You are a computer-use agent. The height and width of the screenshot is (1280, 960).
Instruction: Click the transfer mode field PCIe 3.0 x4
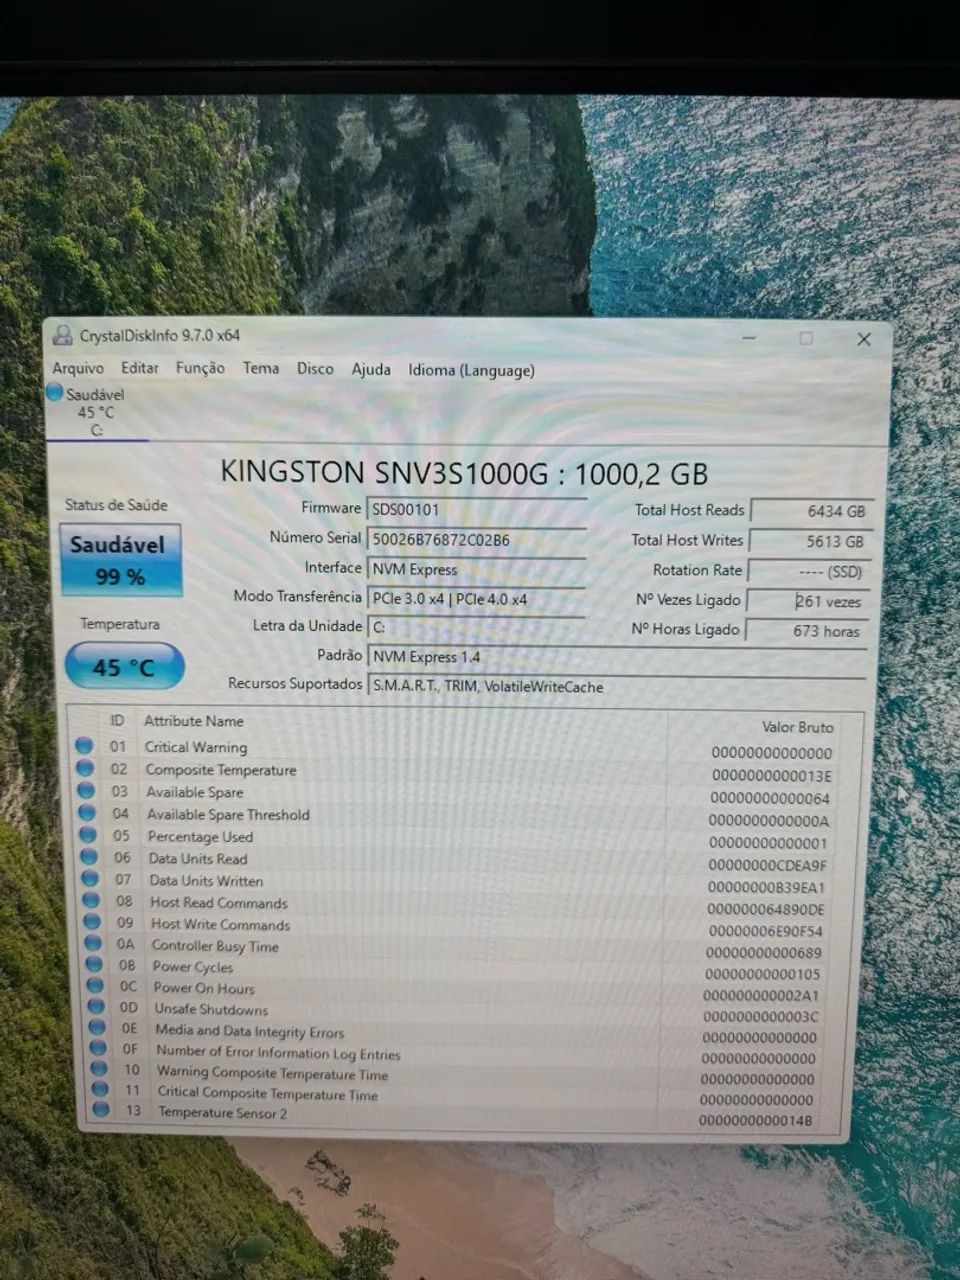[x=476, y=599]
